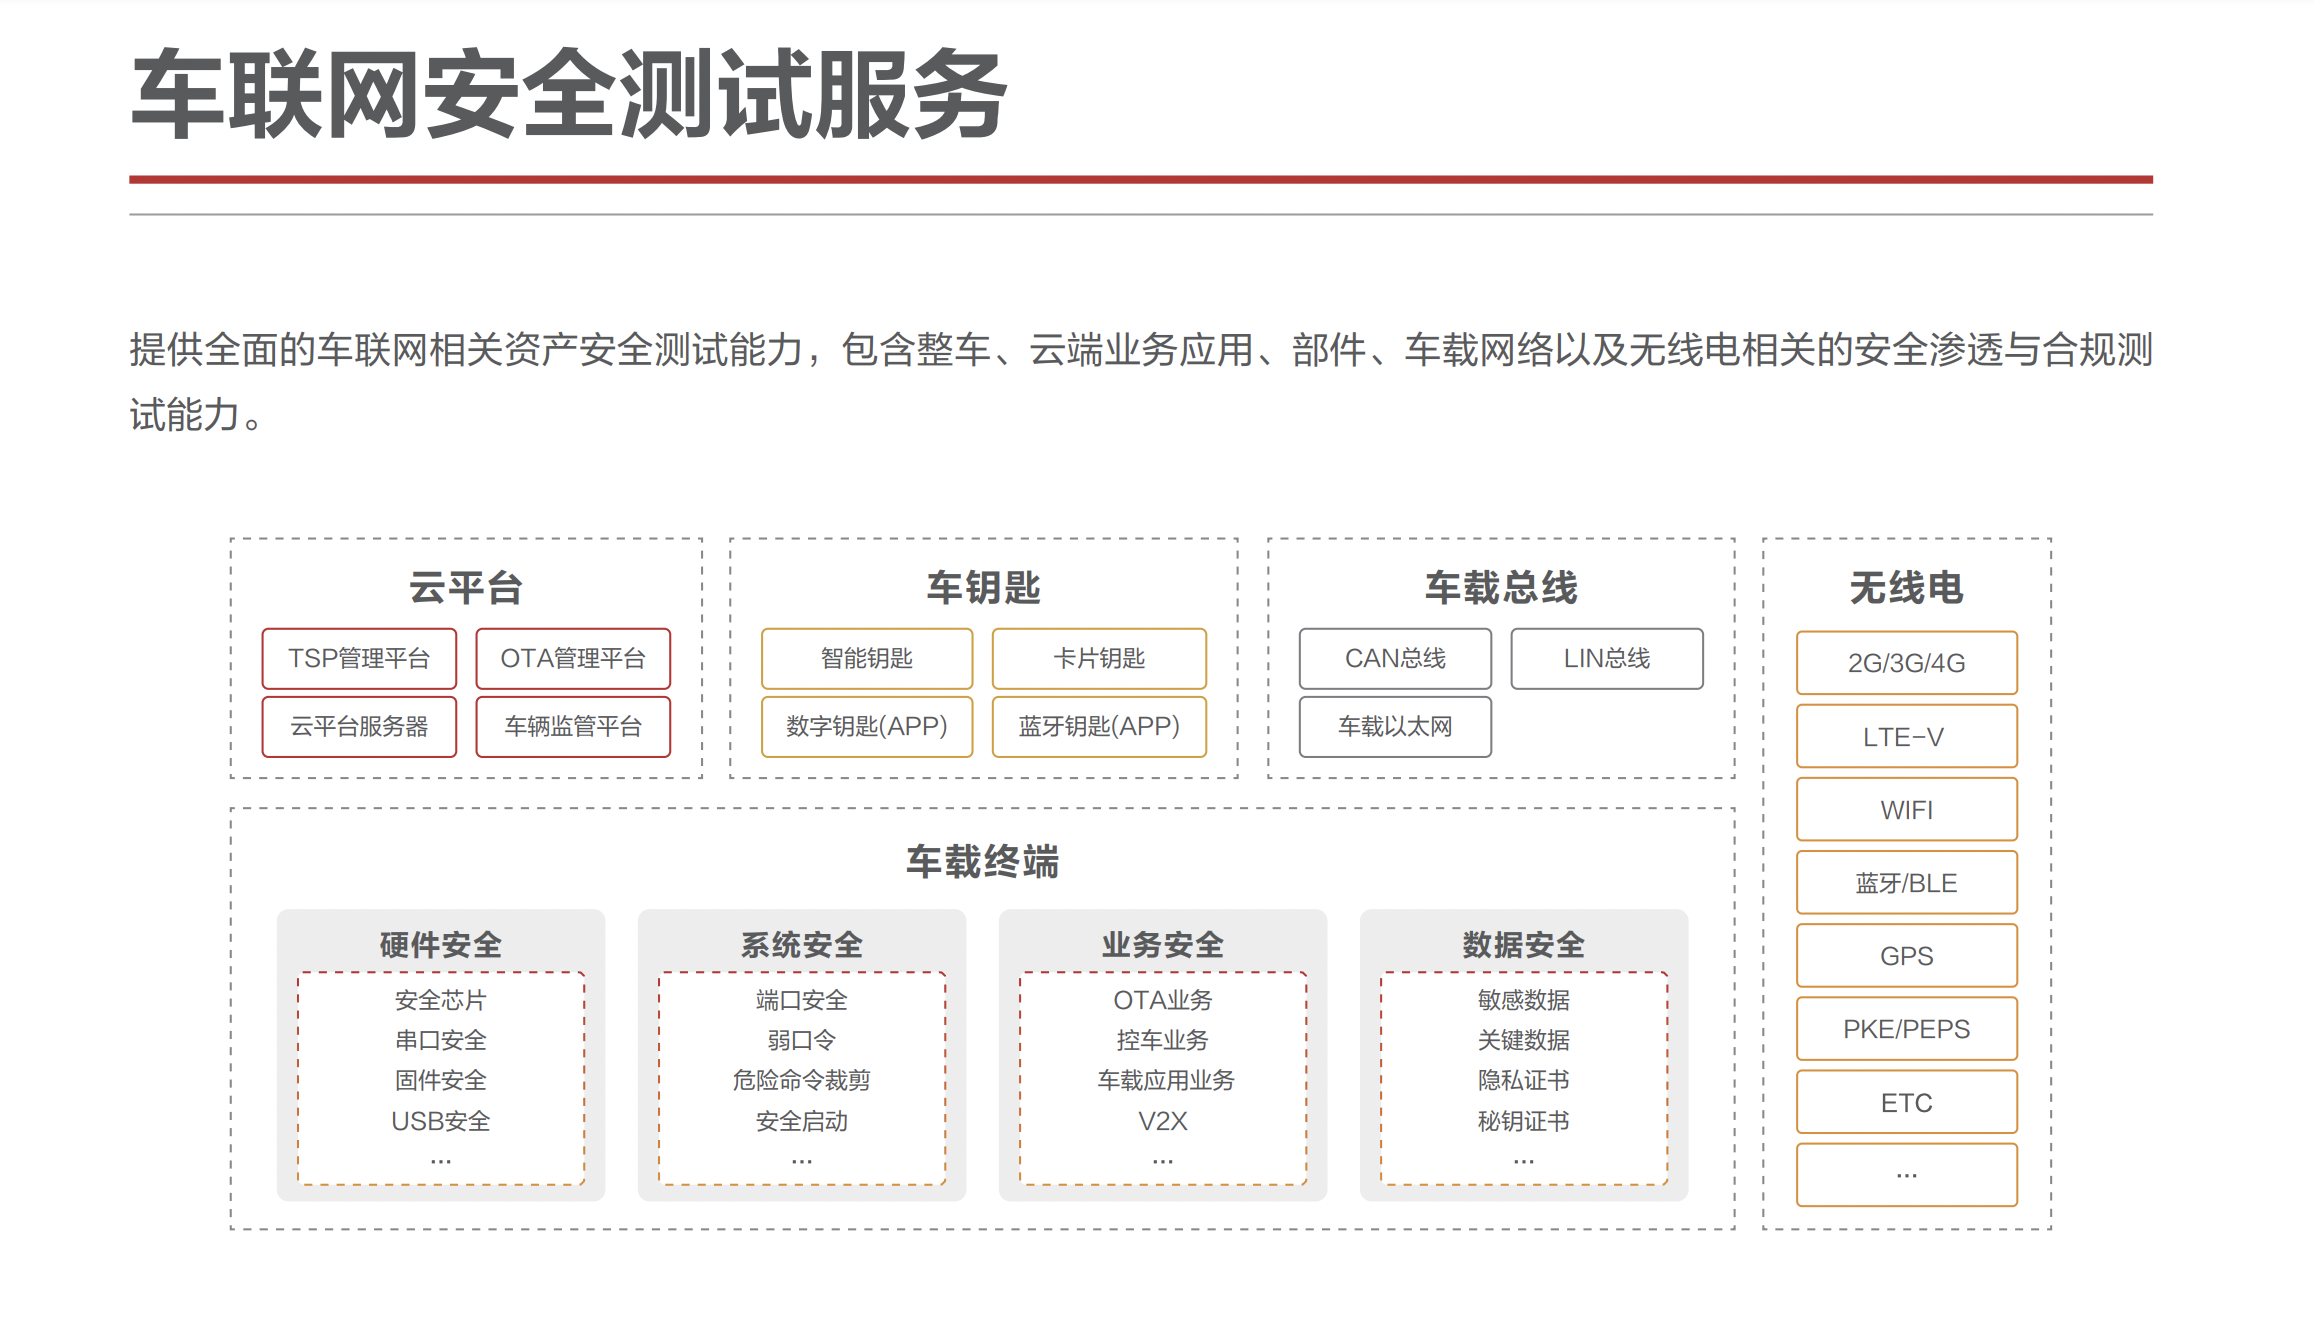This screenshot has width=2314, height=1320.
Task: Select 2G/3G/4G in the 无线电 column
Action: (x=1905, y=662)
